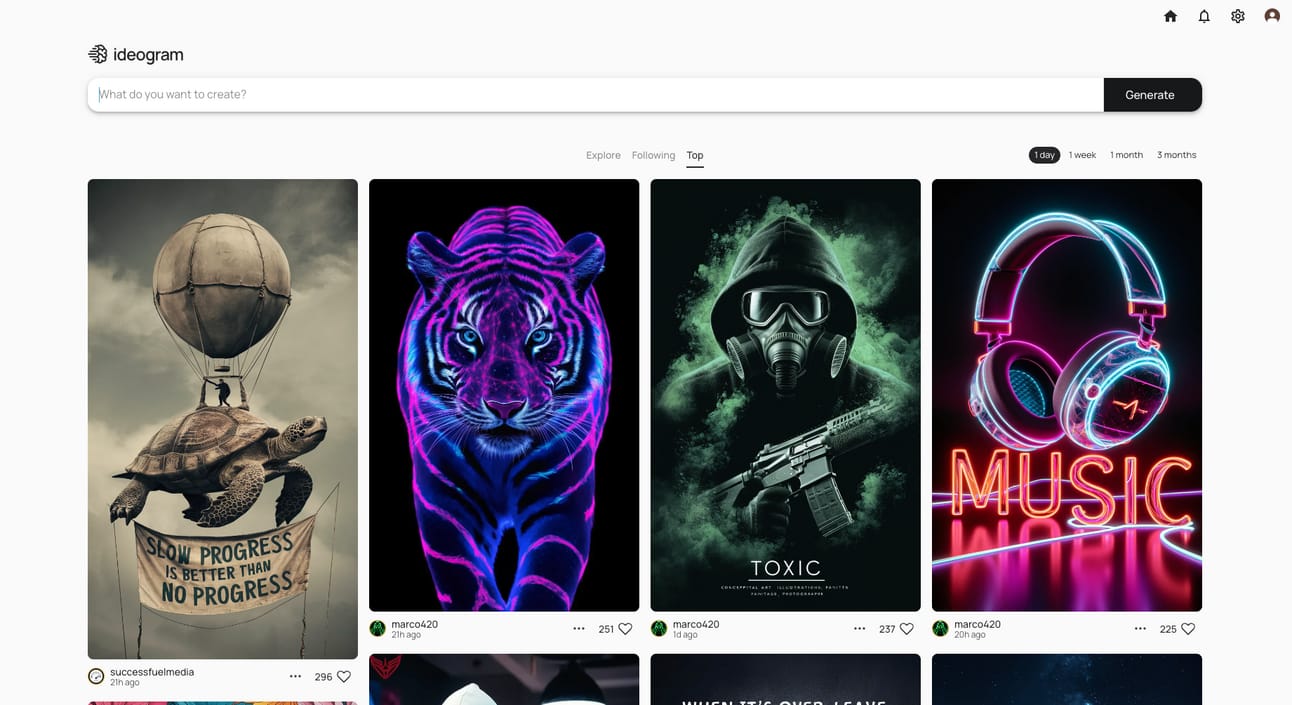Open more options for the MUSIC post

pyautogui.click(x=1140, y=629)
